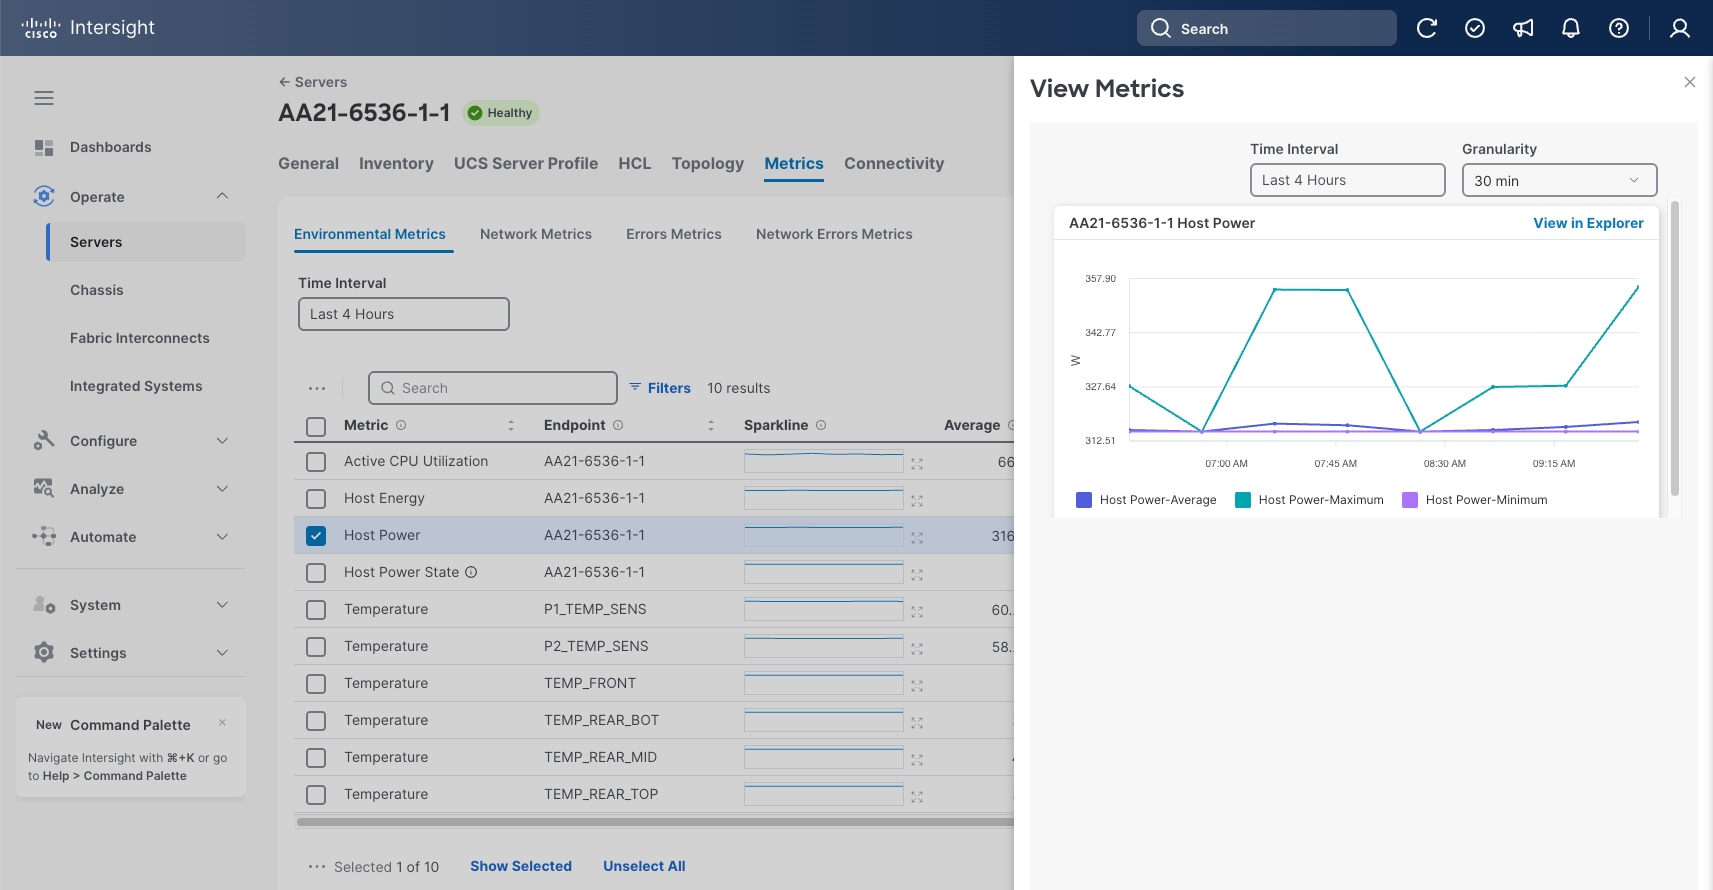
Task: Open the Topology tab
Action: click(707, 164)
